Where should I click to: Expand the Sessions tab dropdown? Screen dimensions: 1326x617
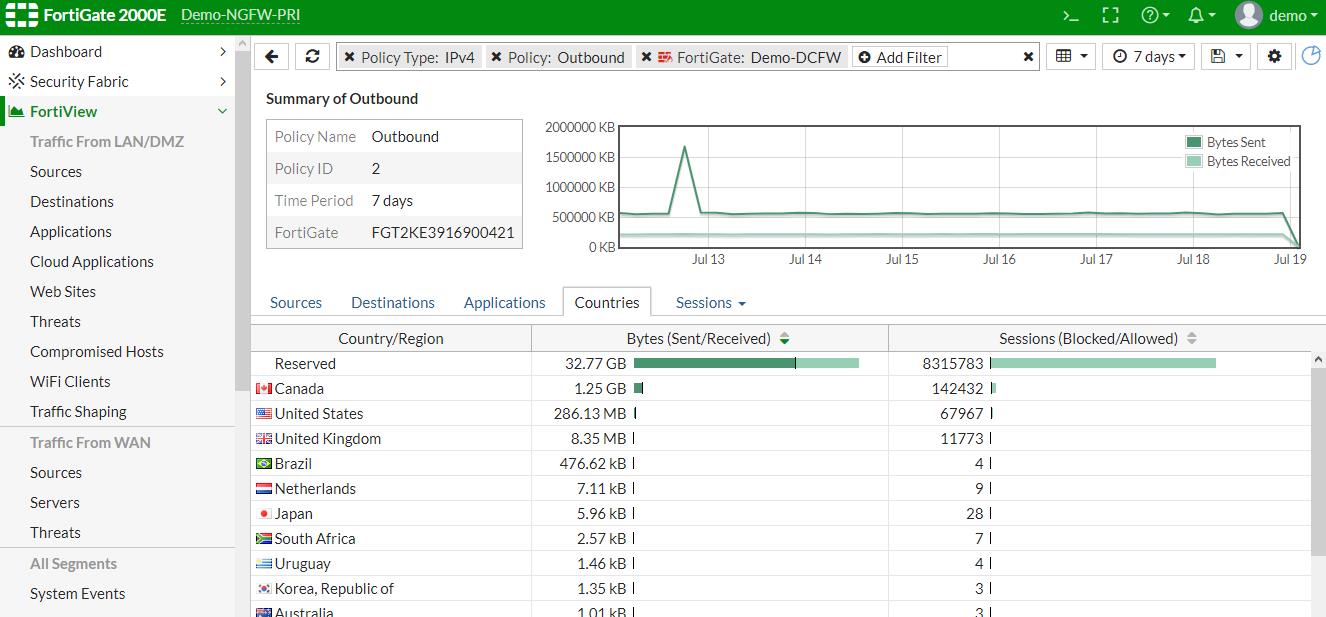710,303
